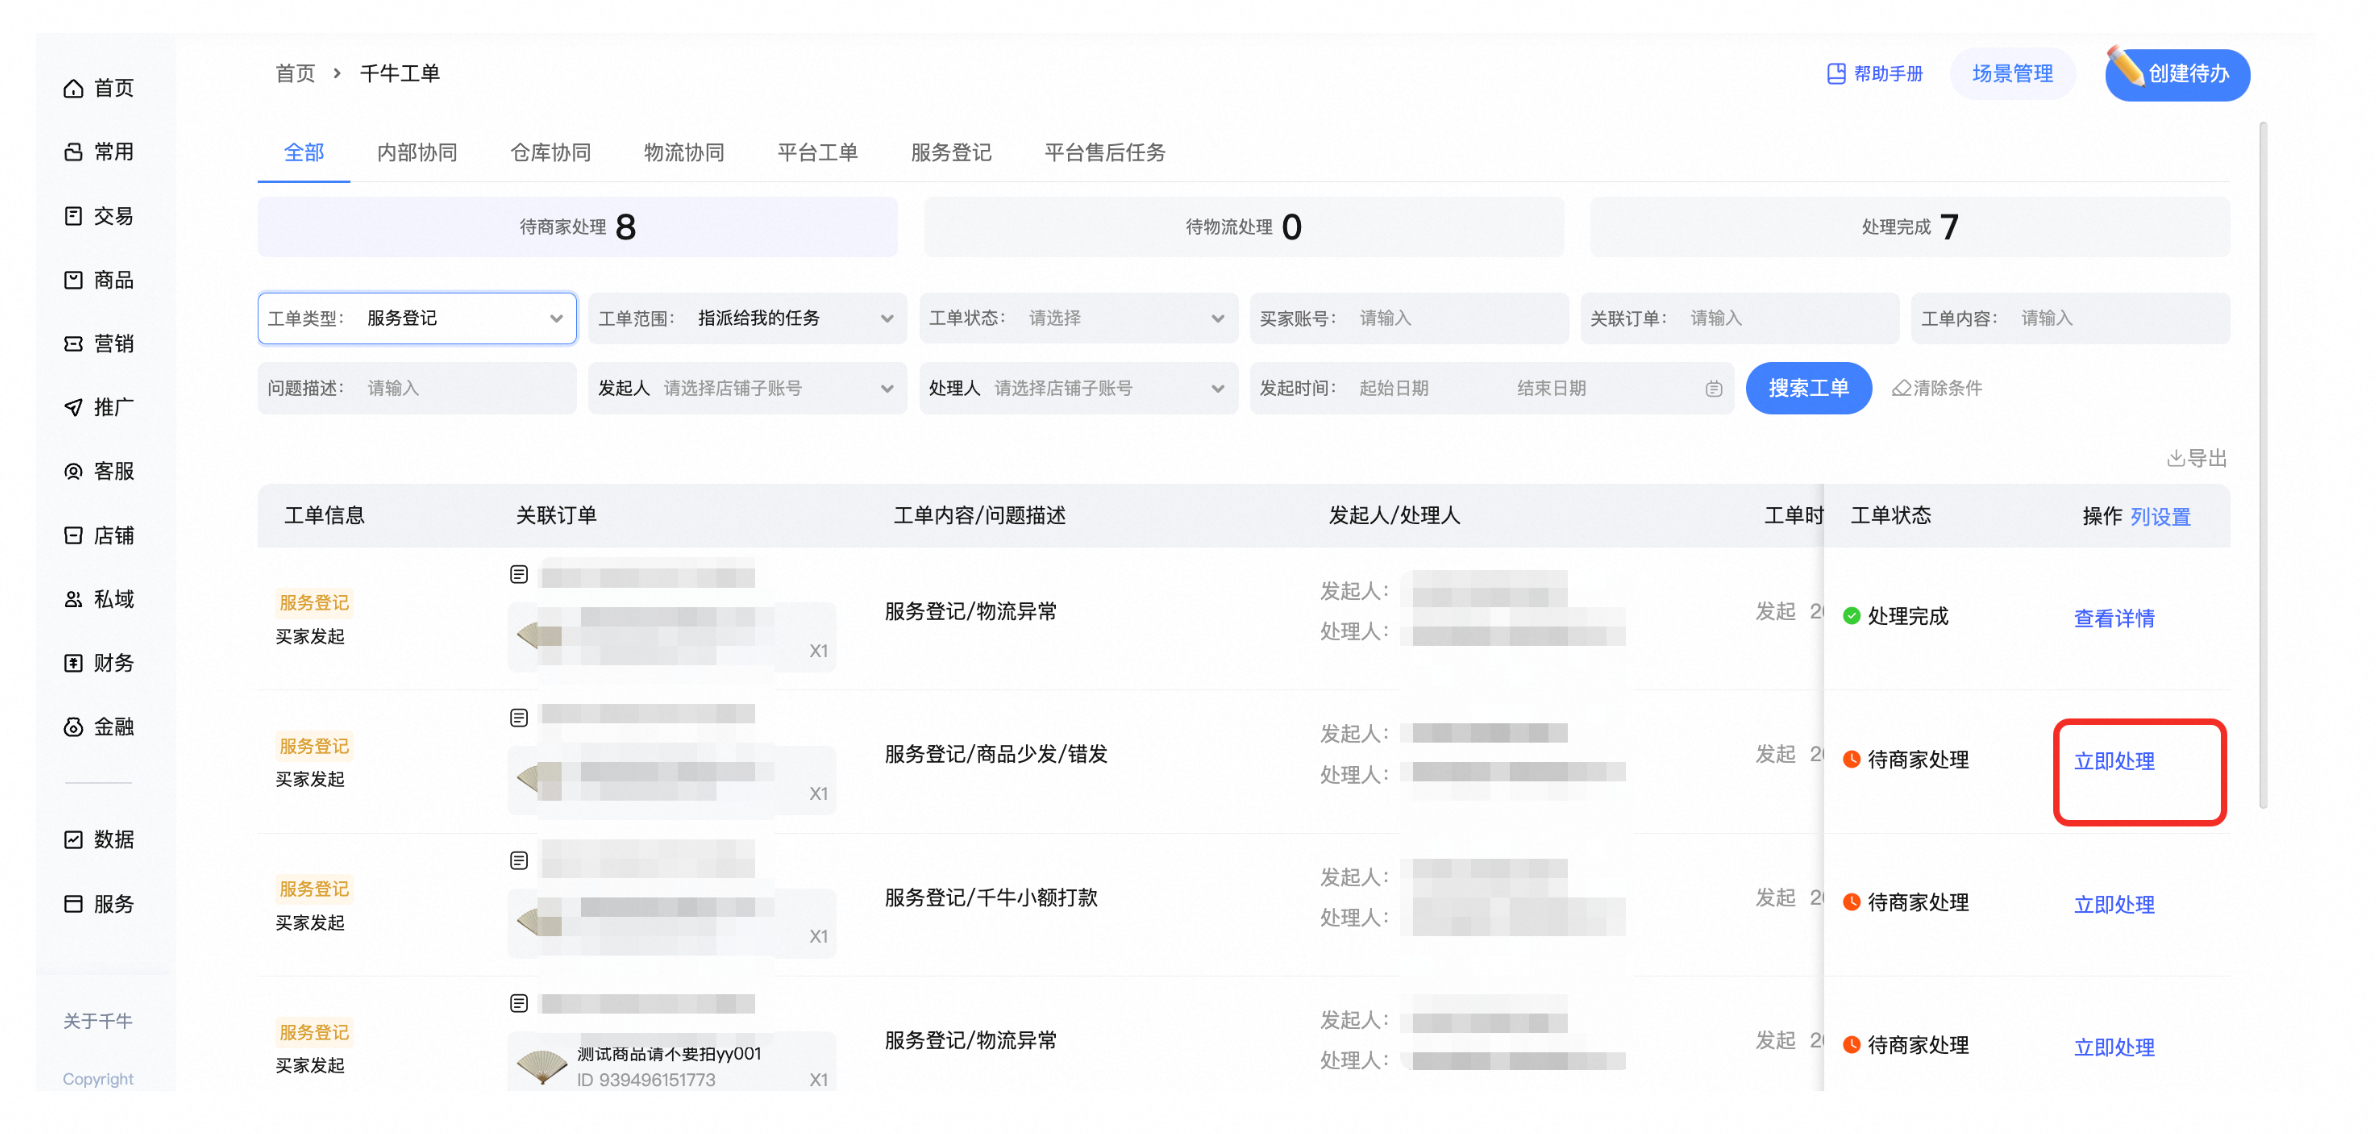Screen dimensions: 2376x1134
Task: Click the 起始日期 start date field
Action: coord(1394,388)
